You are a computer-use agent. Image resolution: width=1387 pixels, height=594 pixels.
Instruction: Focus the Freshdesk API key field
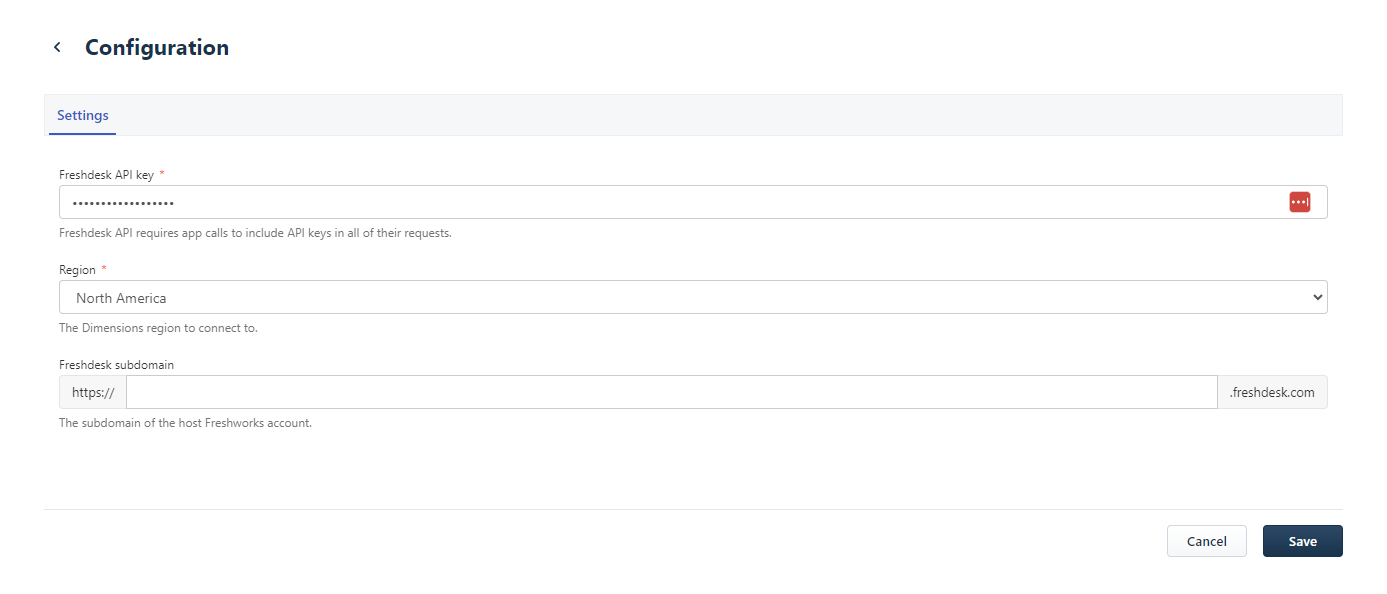[660, 202]
